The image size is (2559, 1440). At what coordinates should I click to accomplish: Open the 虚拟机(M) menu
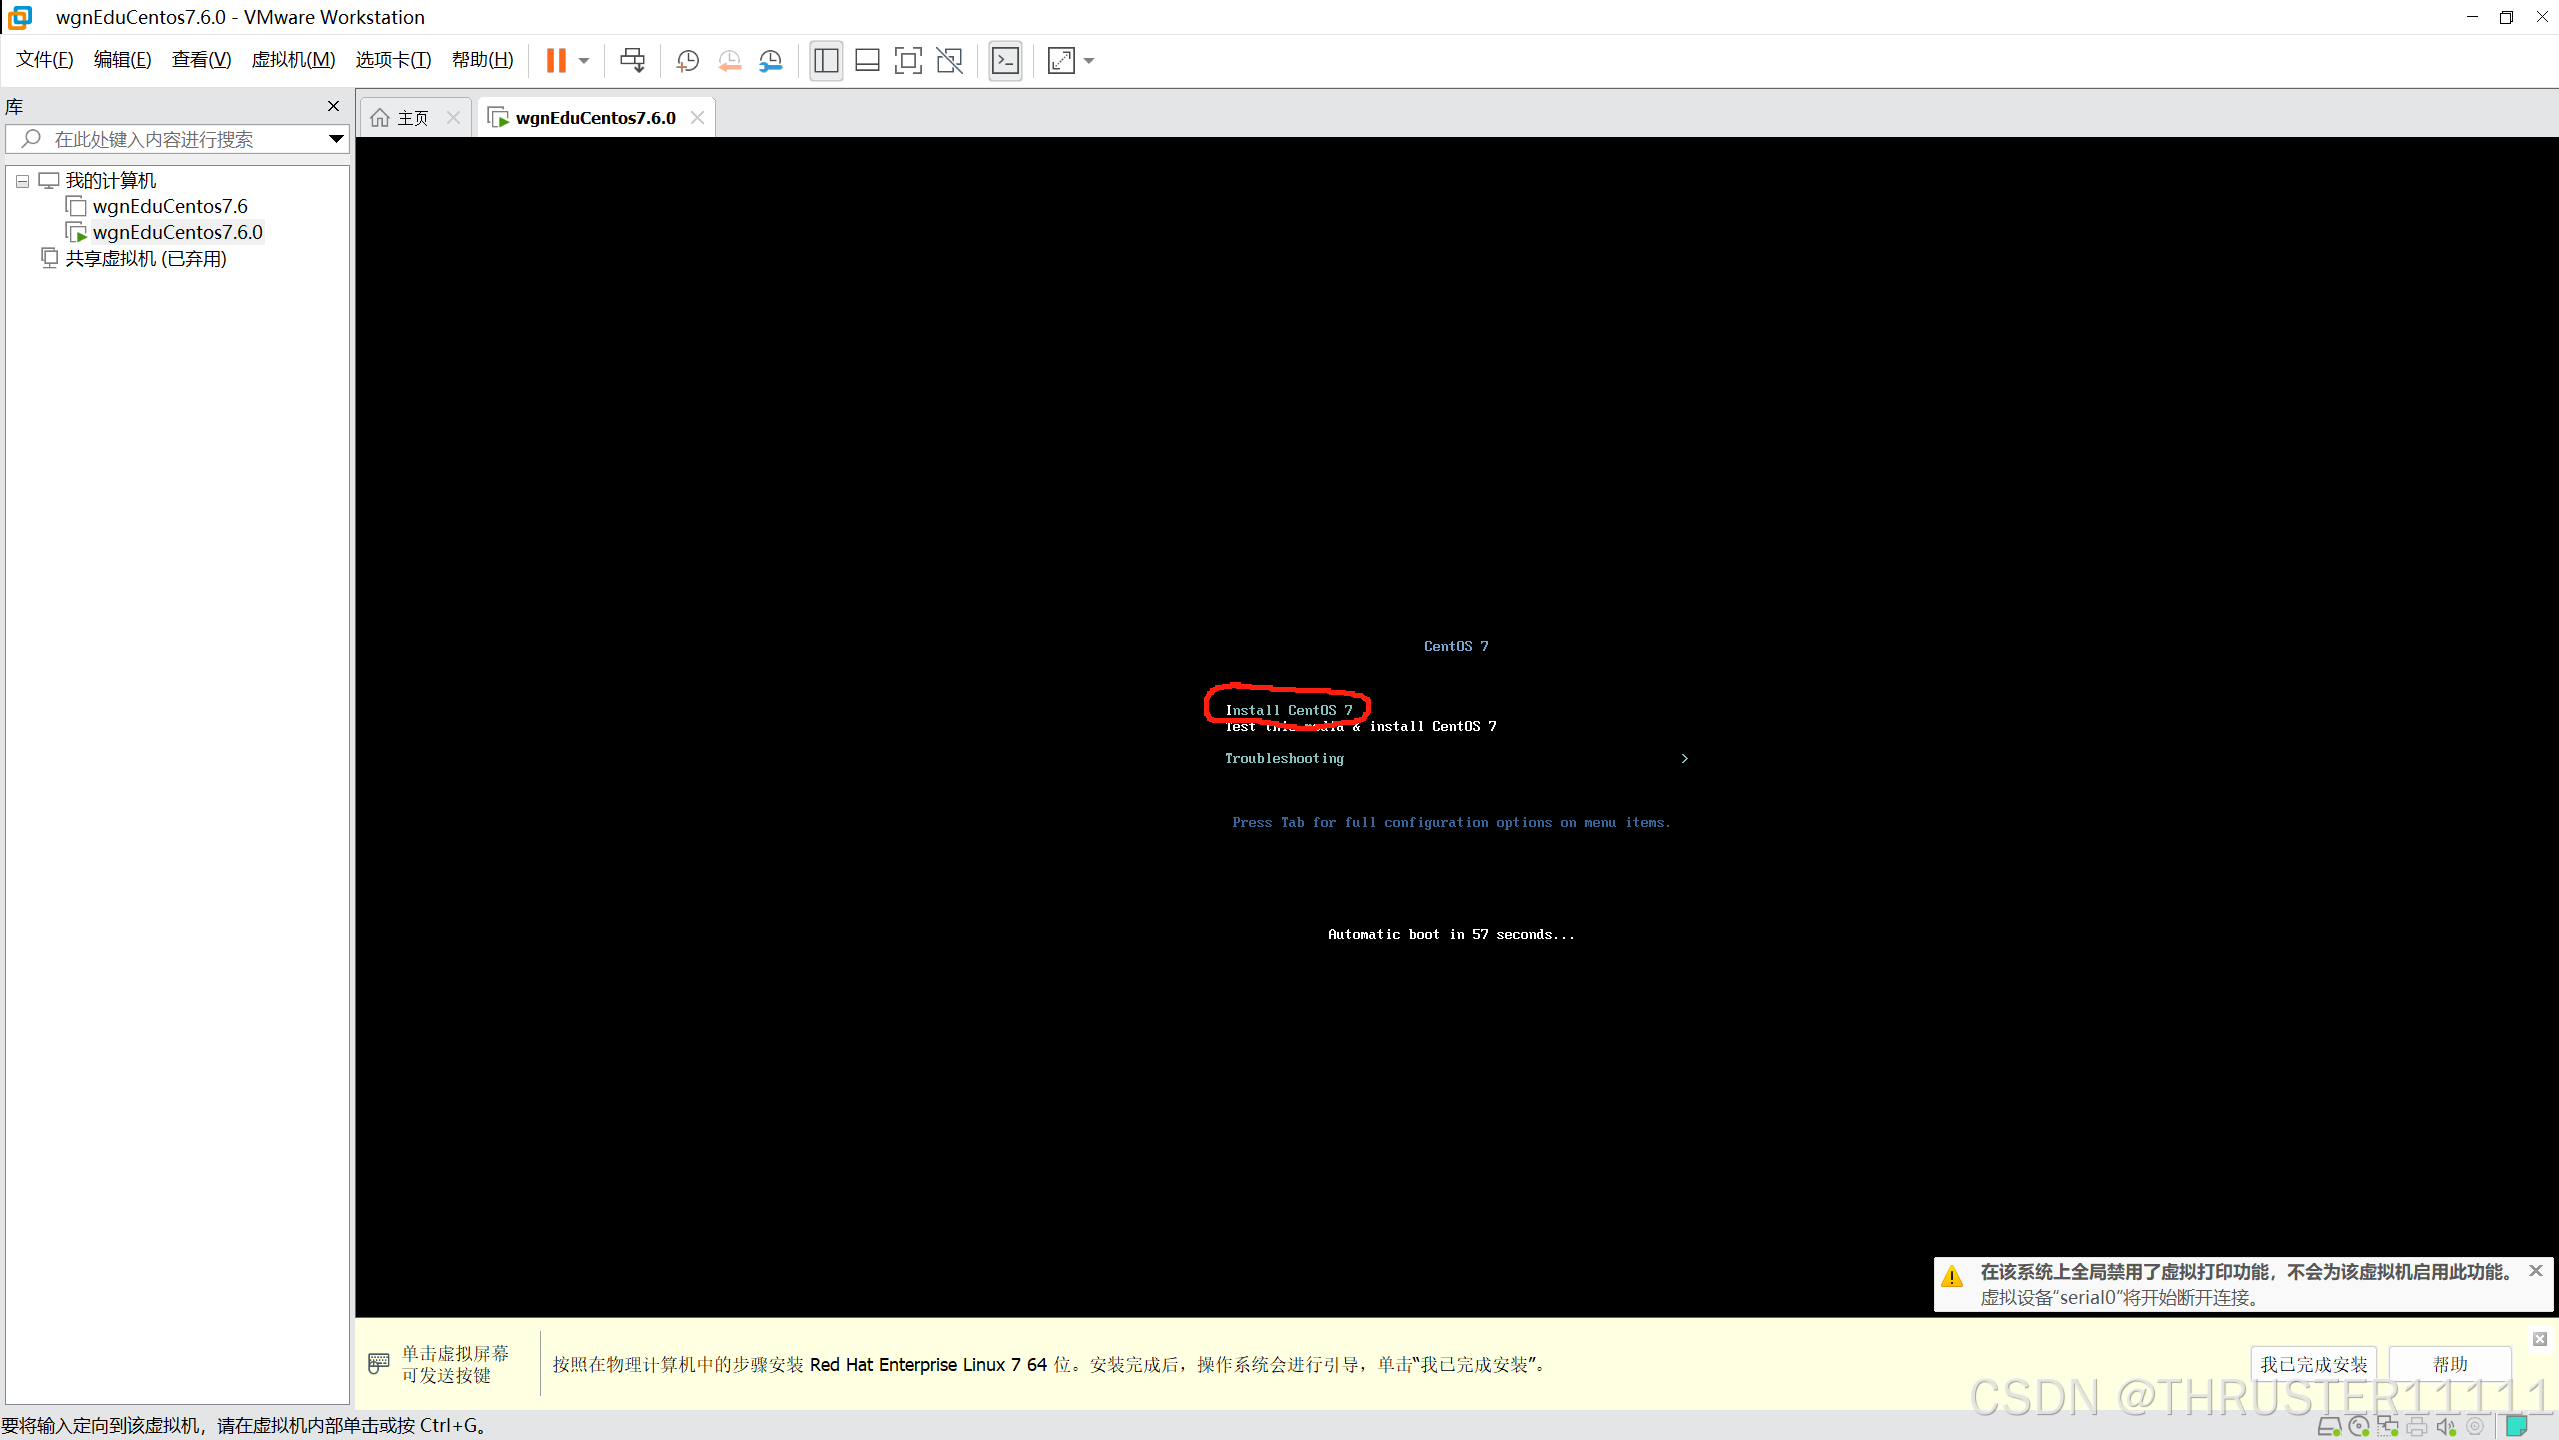pyautogui.click(x=293, y=60)
